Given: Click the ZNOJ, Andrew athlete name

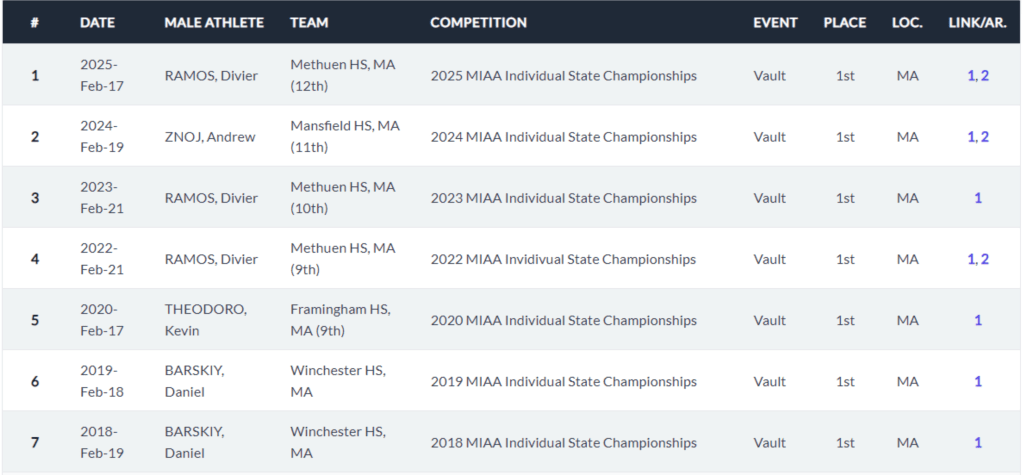Looking at the screenshot, I should pos(209,137).
